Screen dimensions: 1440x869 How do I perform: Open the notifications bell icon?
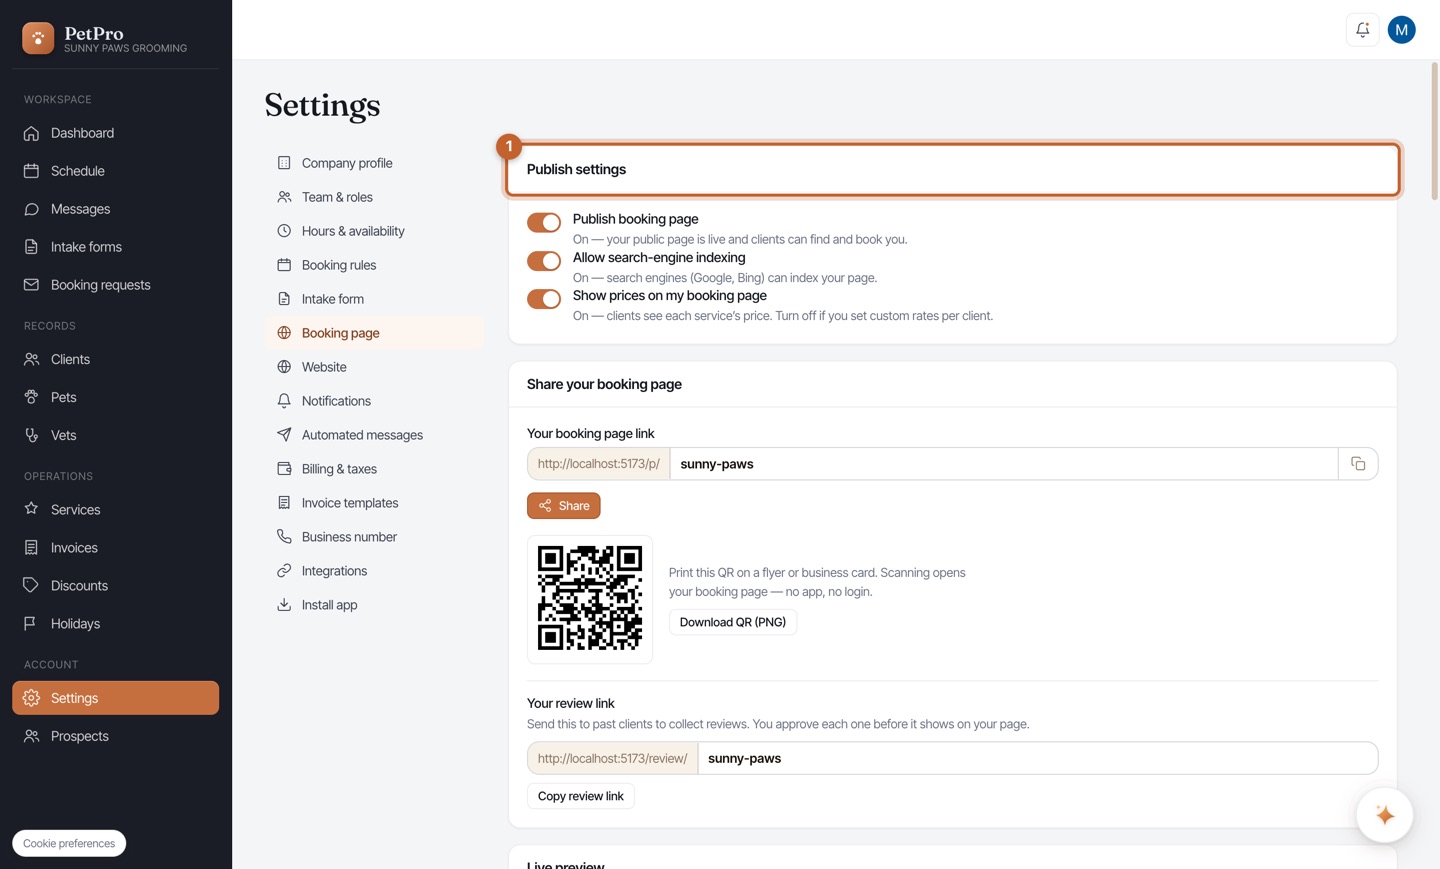pos(1362,30)
